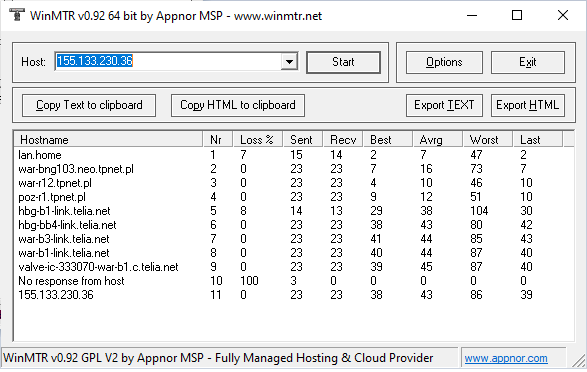Select the lan.home row
The height and width of the screenshot is (372, 587).
point(294,155)
